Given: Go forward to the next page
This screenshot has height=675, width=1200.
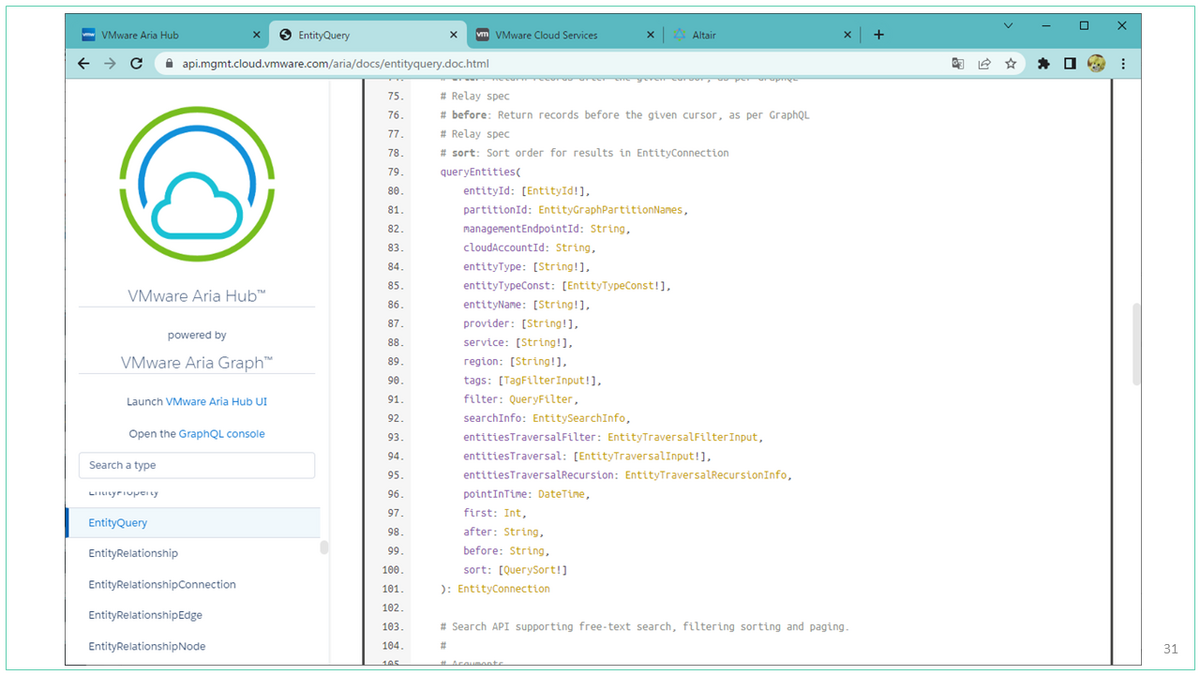Looking at the screenshot, I should point(110,63).
